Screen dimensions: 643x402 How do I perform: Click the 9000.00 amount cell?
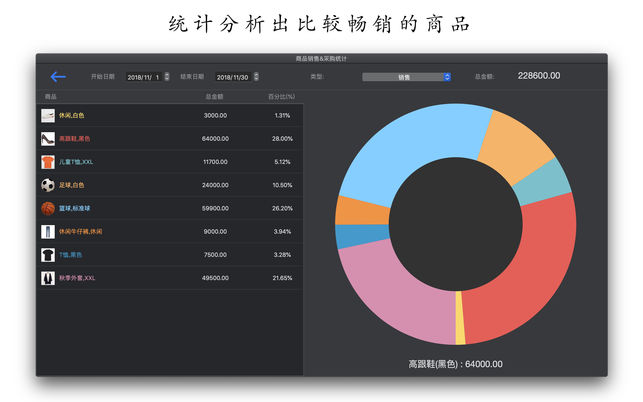pos(215,232)
